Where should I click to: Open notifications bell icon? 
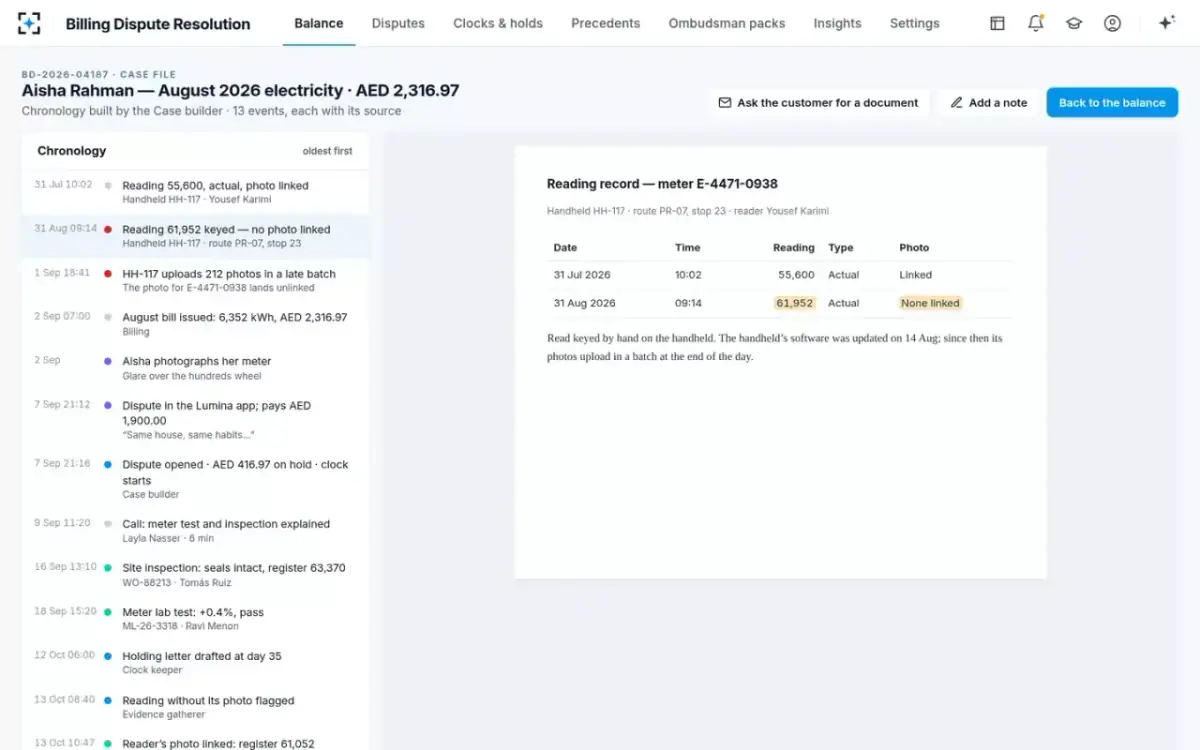1036,23
